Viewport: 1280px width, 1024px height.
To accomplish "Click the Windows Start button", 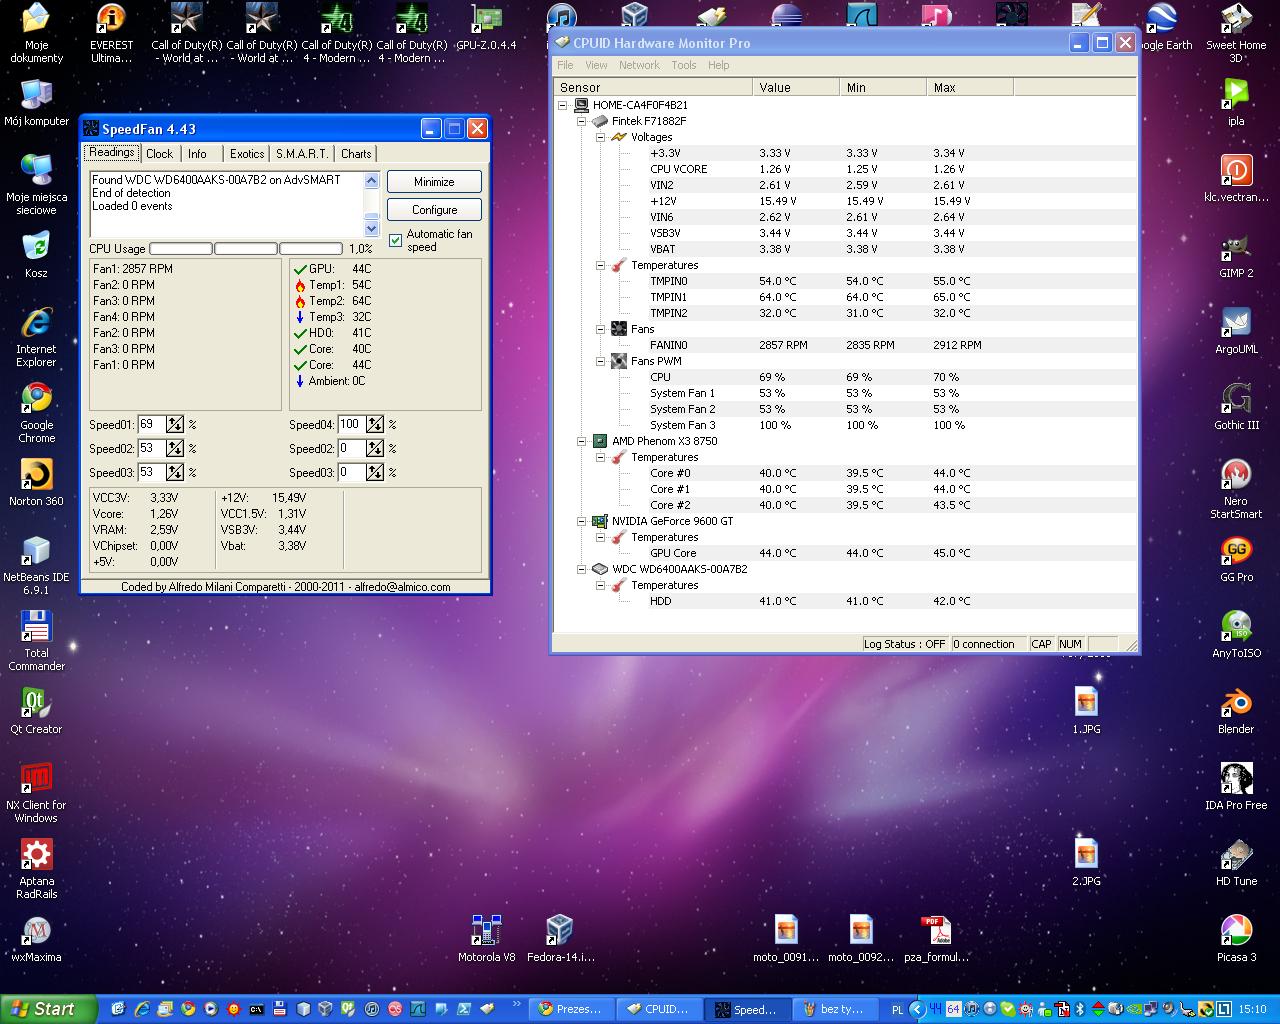I will (46, 1009).
